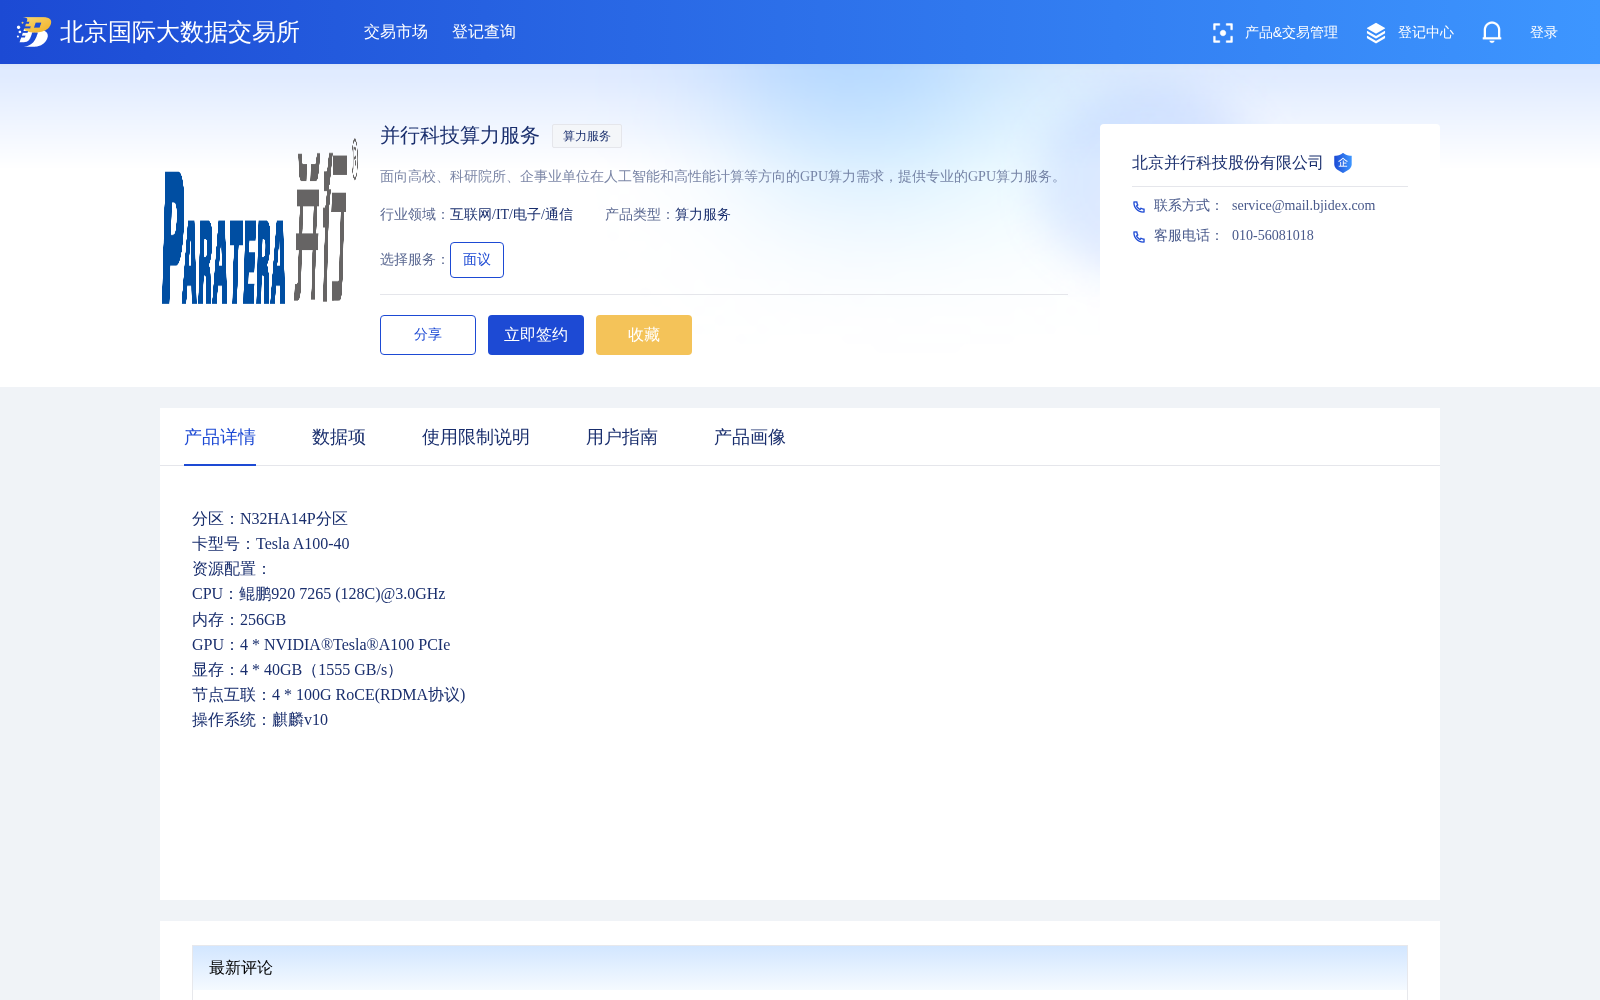Click the GPU NVIDIA Tesla A100 PCIe line
The height and width of the screenshot is (1000, 1600).
(321, 645)
